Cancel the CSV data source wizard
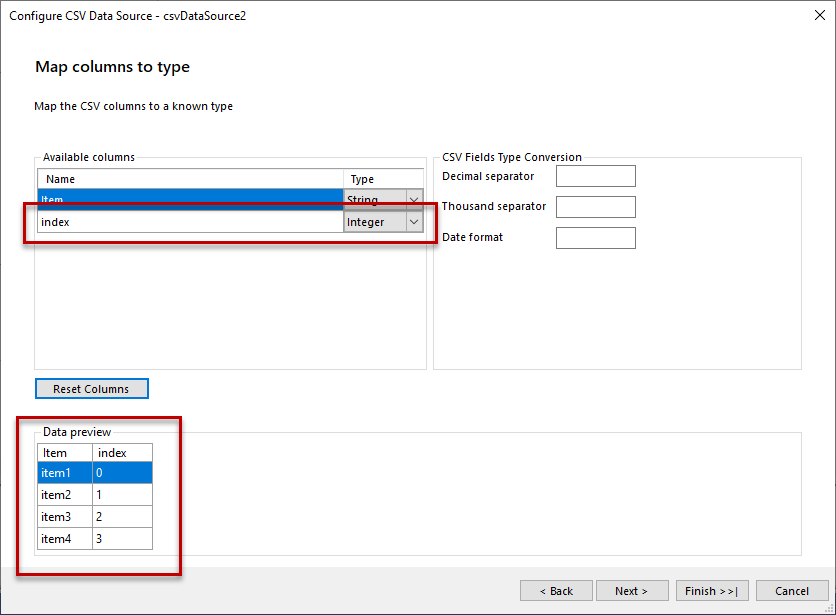This screenshot has width=836, height=615. click(x=792, y=591)
